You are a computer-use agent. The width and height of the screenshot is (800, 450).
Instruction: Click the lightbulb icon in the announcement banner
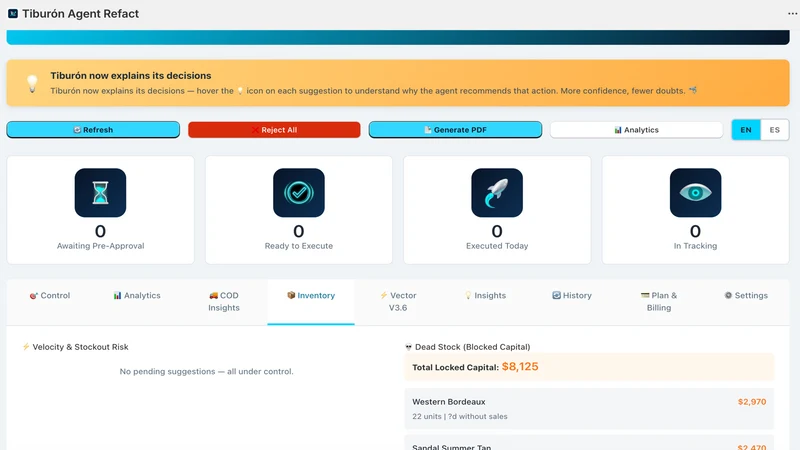click(x=32, y=83)
